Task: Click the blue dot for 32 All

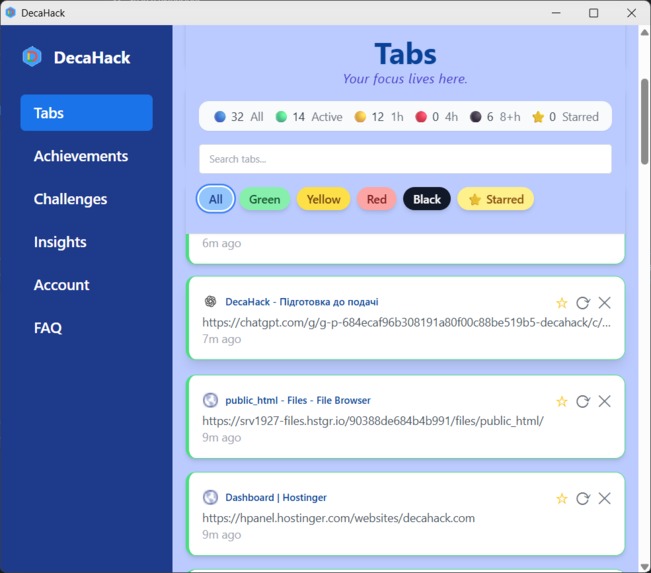Action: point(220,117)
